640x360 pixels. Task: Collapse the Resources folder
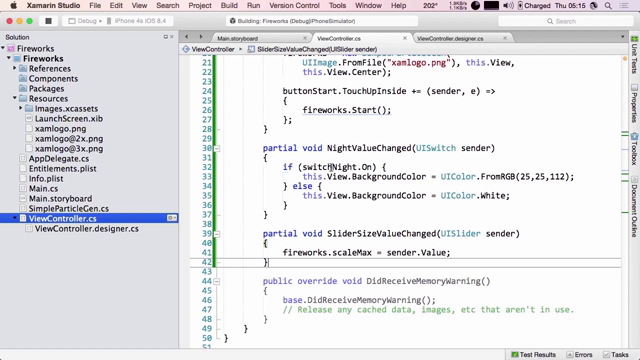pyautogui.click(x=15, y=98)
